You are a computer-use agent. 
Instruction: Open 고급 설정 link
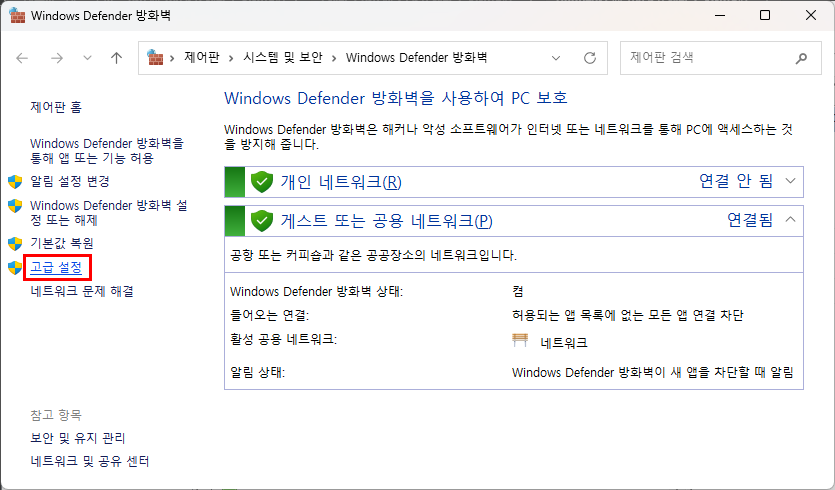[56, 267]
